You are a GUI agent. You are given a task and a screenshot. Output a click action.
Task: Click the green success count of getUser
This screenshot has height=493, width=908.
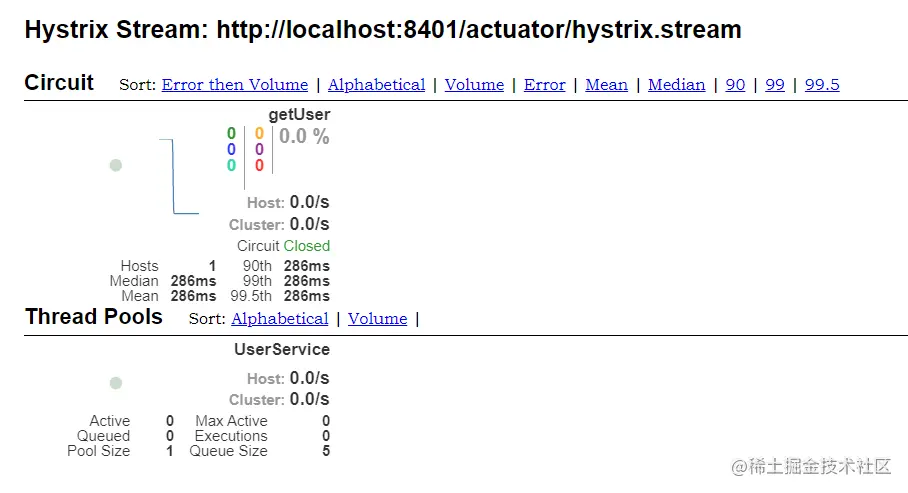pos(231,133)
